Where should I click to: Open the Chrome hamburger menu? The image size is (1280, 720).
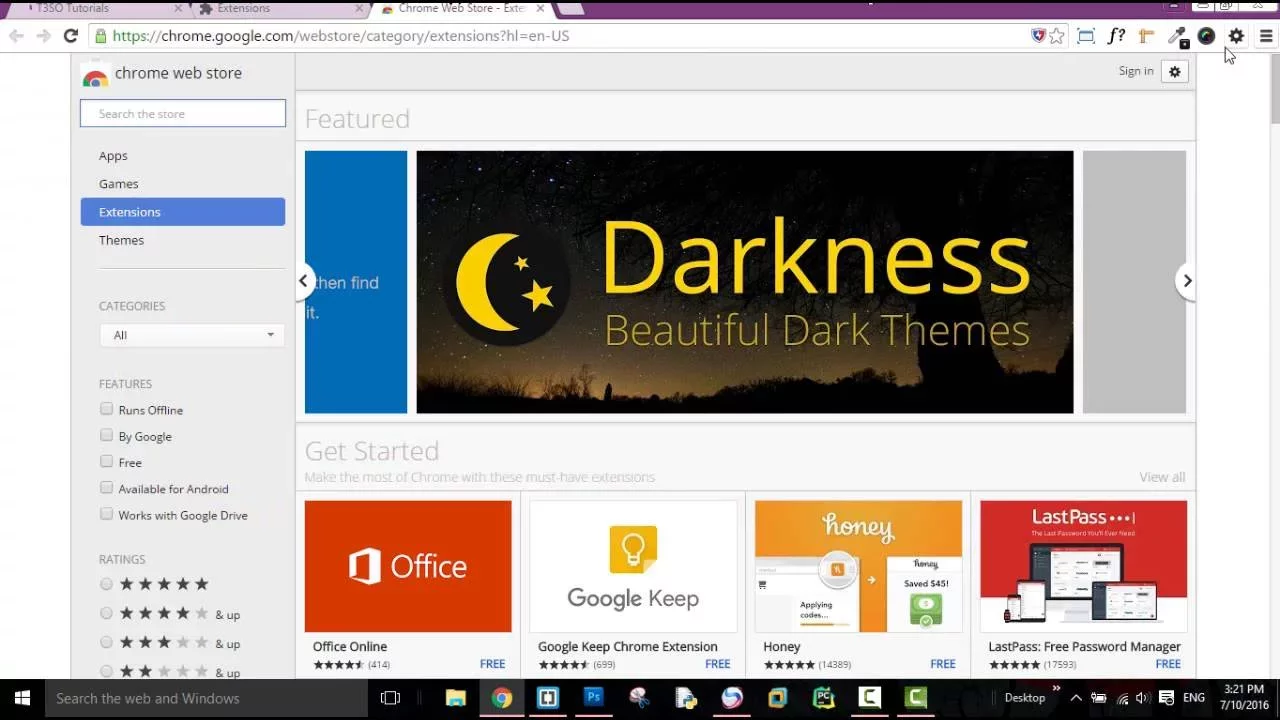(x=1266, y=36)
